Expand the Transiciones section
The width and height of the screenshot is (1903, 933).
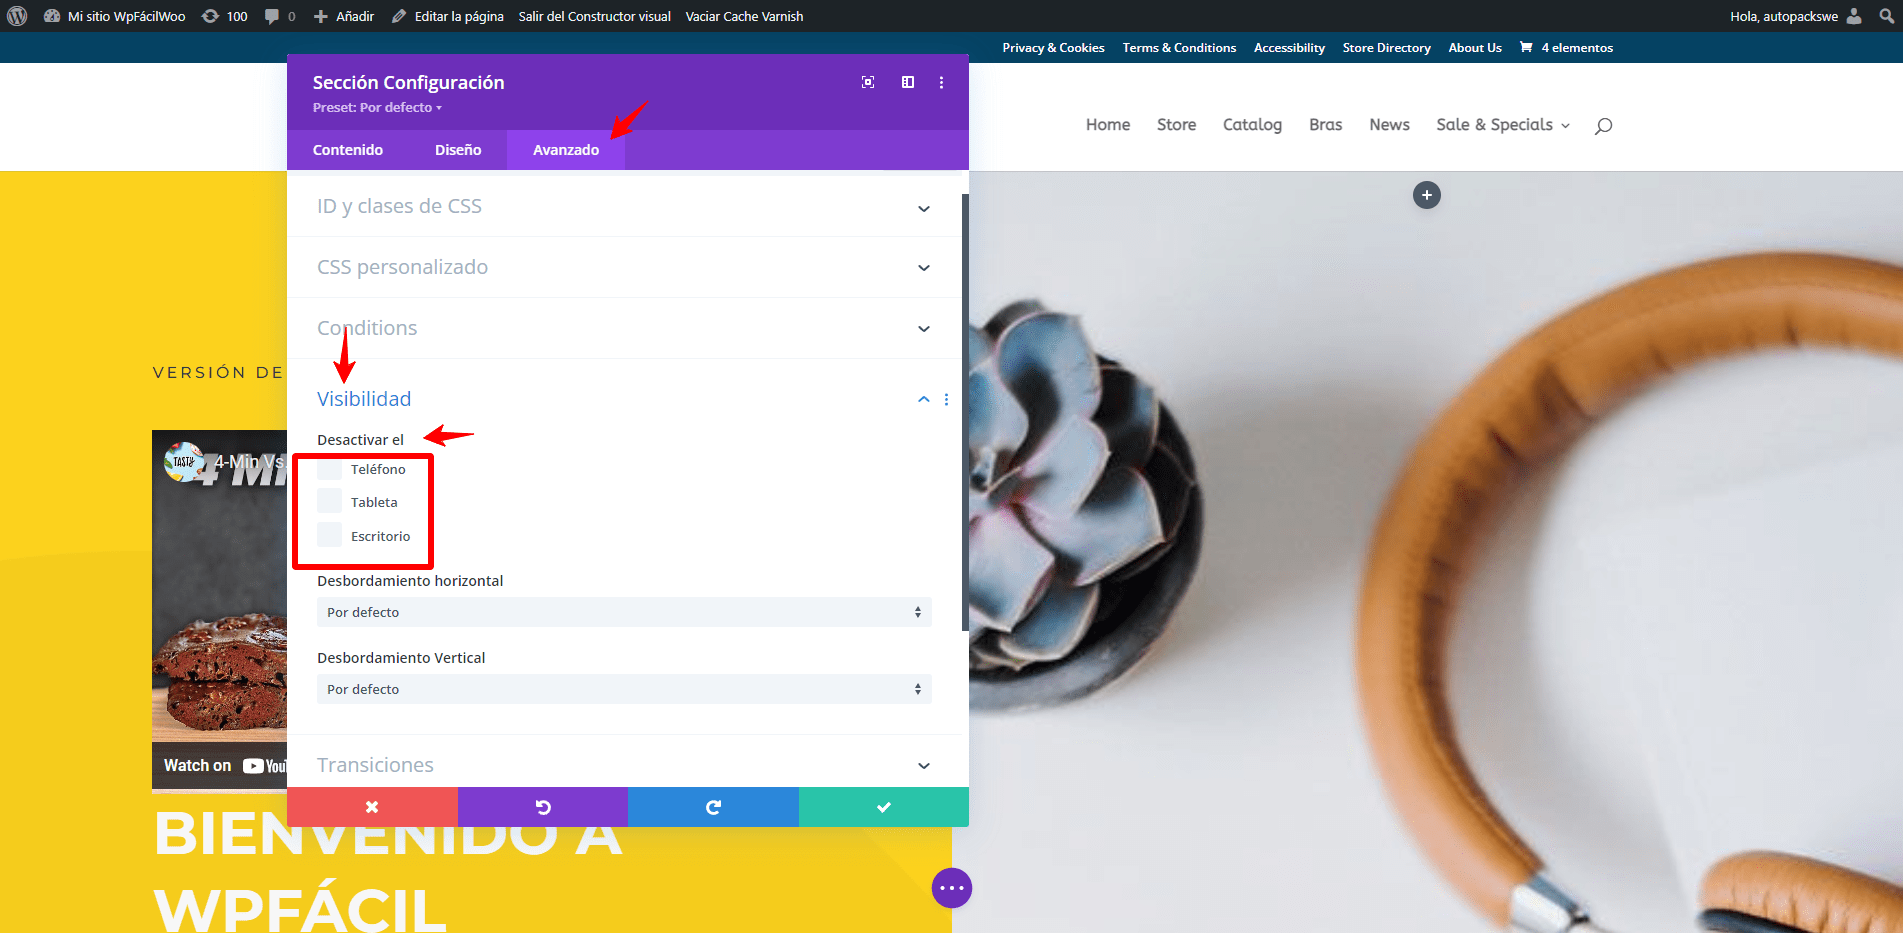[624, 765]
